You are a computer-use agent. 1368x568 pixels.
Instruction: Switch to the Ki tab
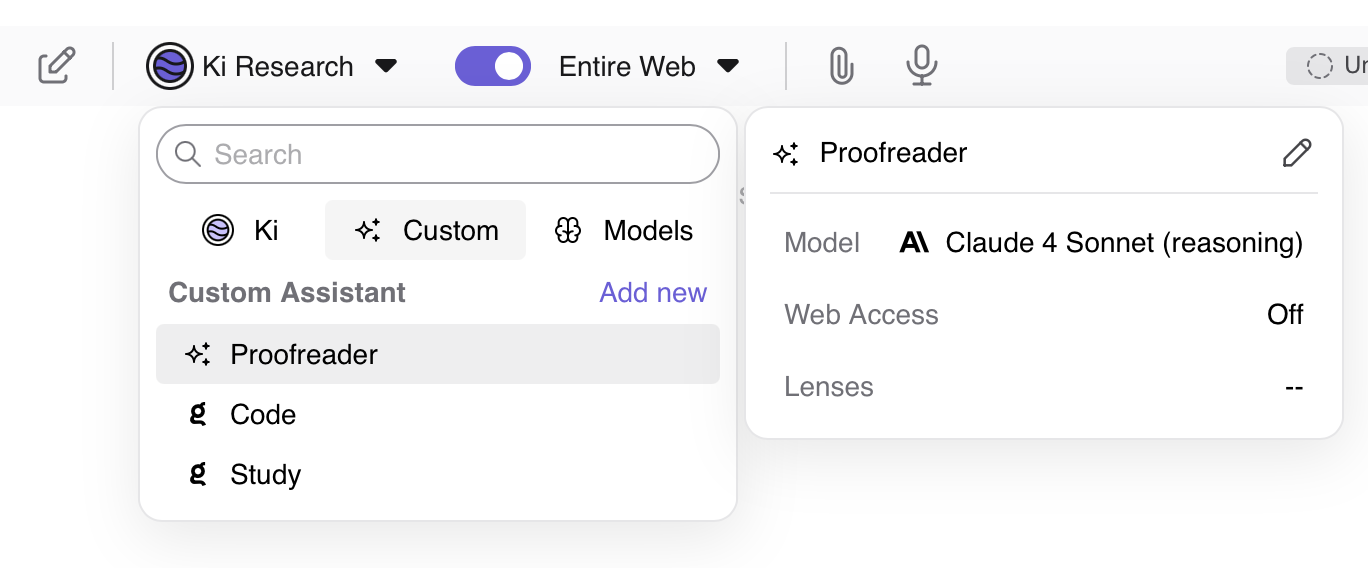pyautogui.click(x=240, y=231)
